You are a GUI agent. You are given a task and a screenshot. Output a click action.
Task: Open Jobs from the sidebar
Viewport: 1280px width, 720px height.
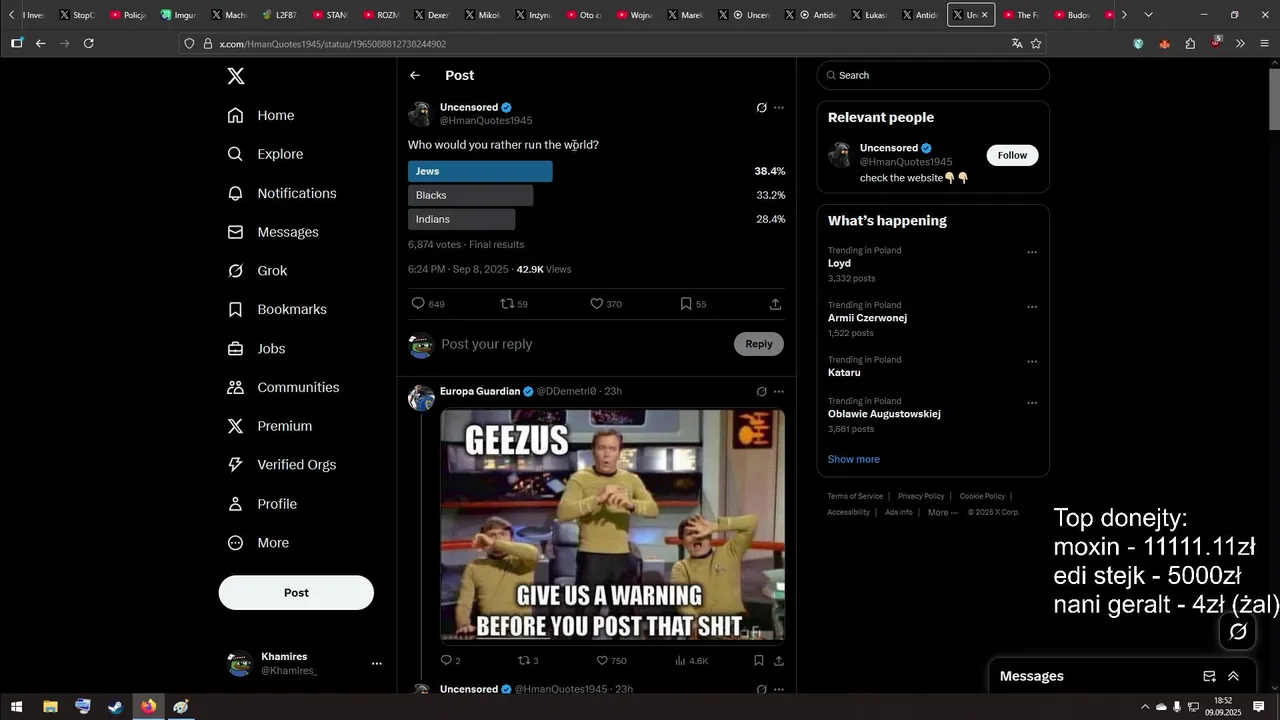coord(256,349)
